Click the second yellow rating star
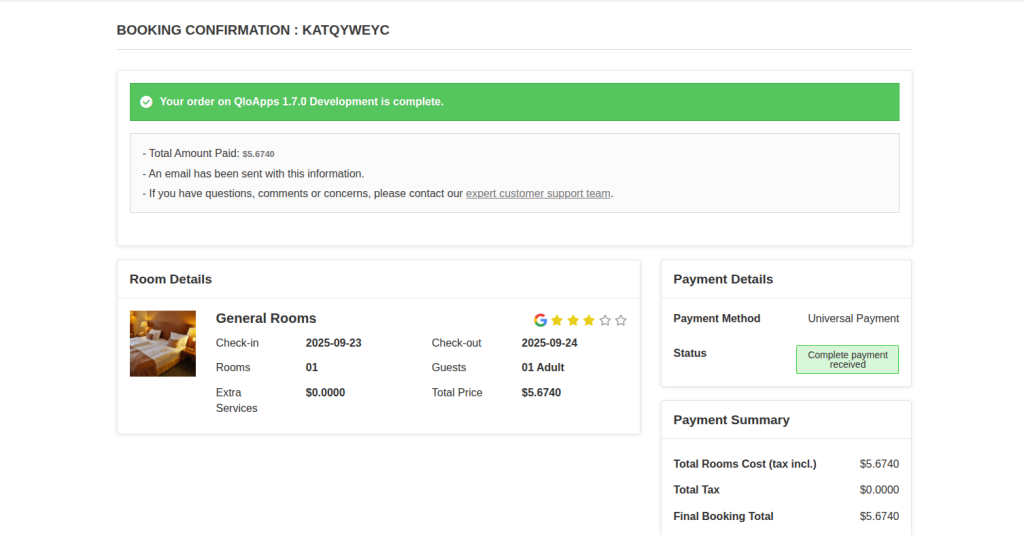Viewport: 1024px width, 535px height. coord(573,320)
